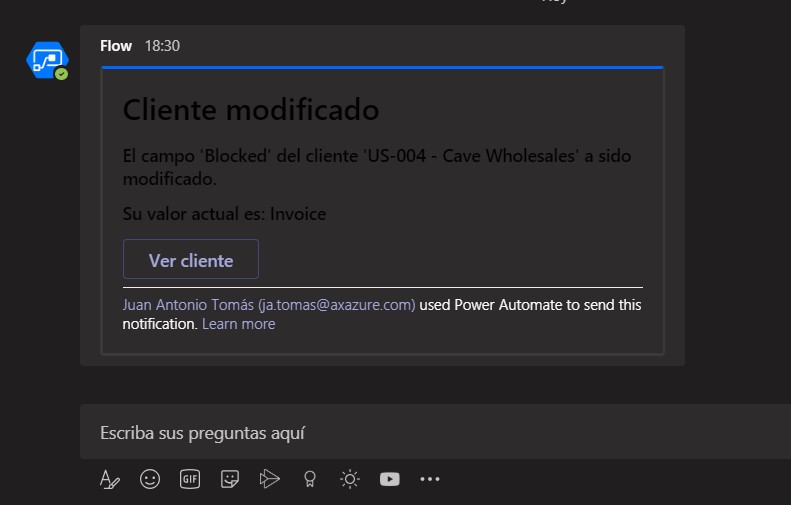Click the text 'Su valor actual es: Invoice'
The image size is (791, 505).
224,214
